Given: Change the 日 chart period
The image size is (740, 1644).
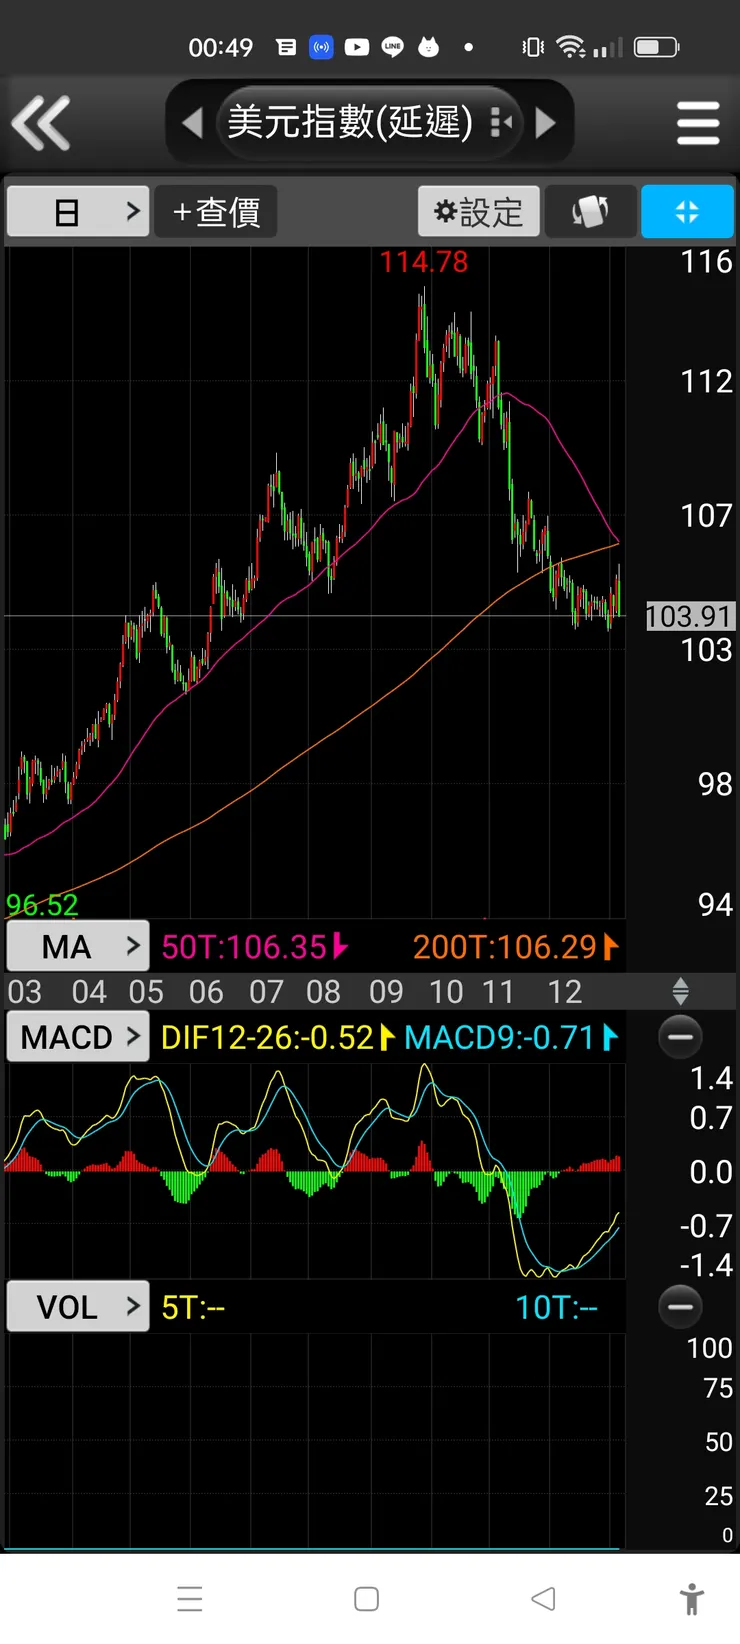Looking at the screenshot, I should (x=78, y=212).
